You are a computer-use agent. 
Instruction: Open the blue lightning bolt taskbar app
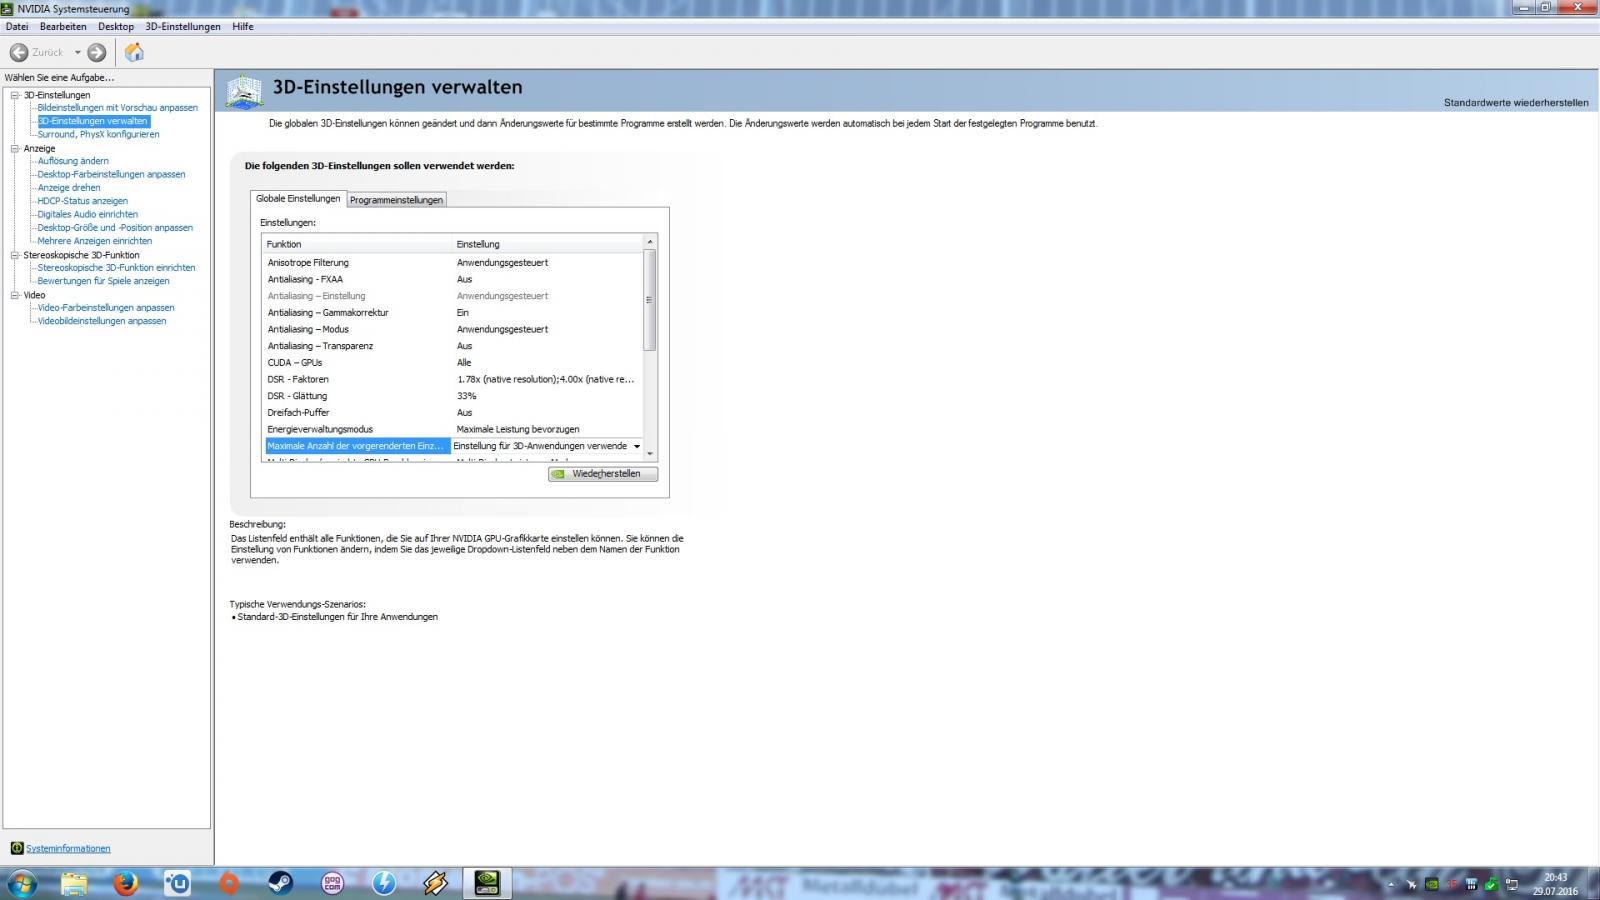point(384,884)
